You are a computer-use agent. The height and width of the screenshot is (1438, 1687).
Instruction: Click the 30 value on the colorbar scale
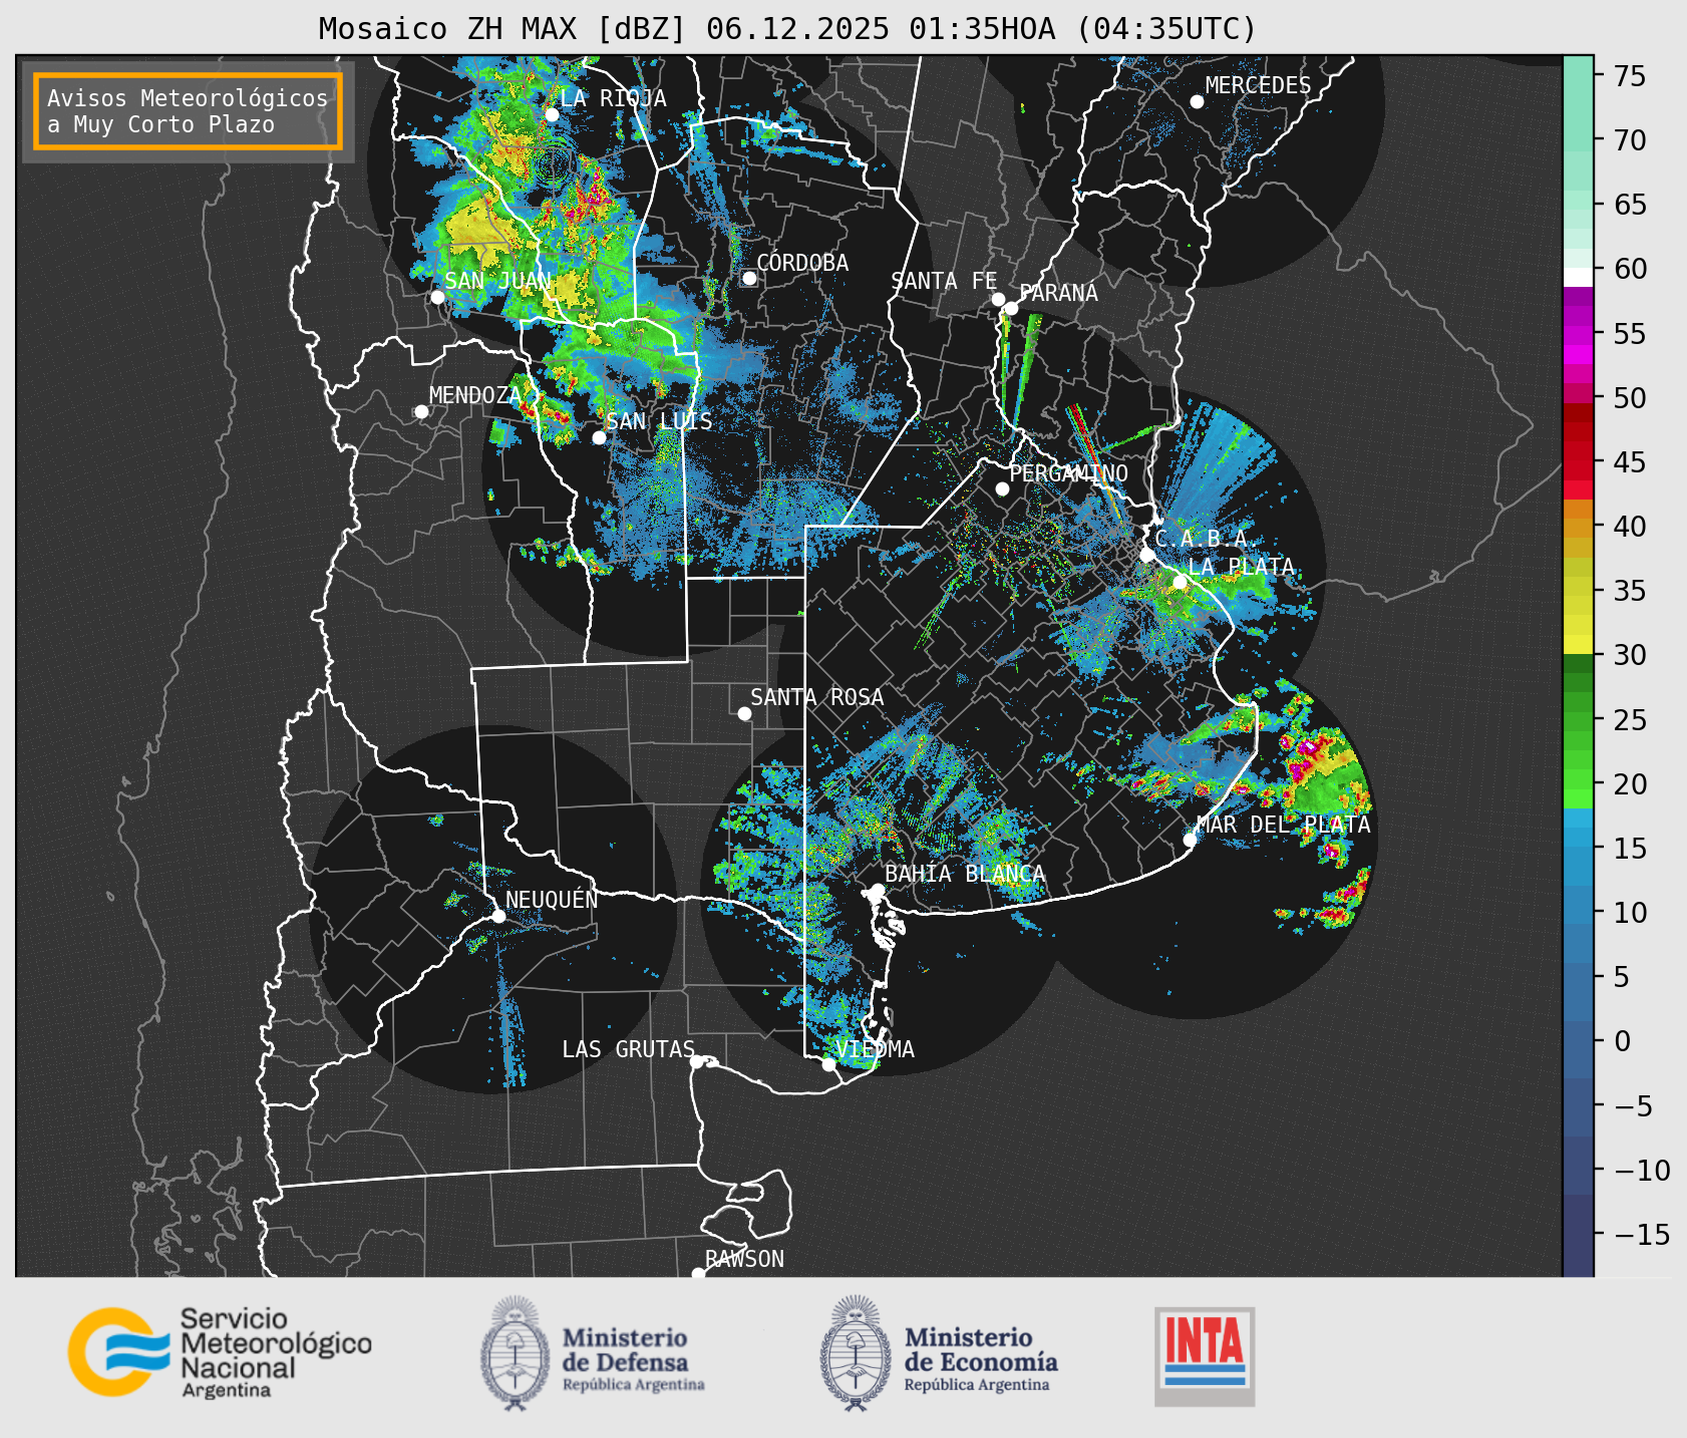(x=1630, y=655)
